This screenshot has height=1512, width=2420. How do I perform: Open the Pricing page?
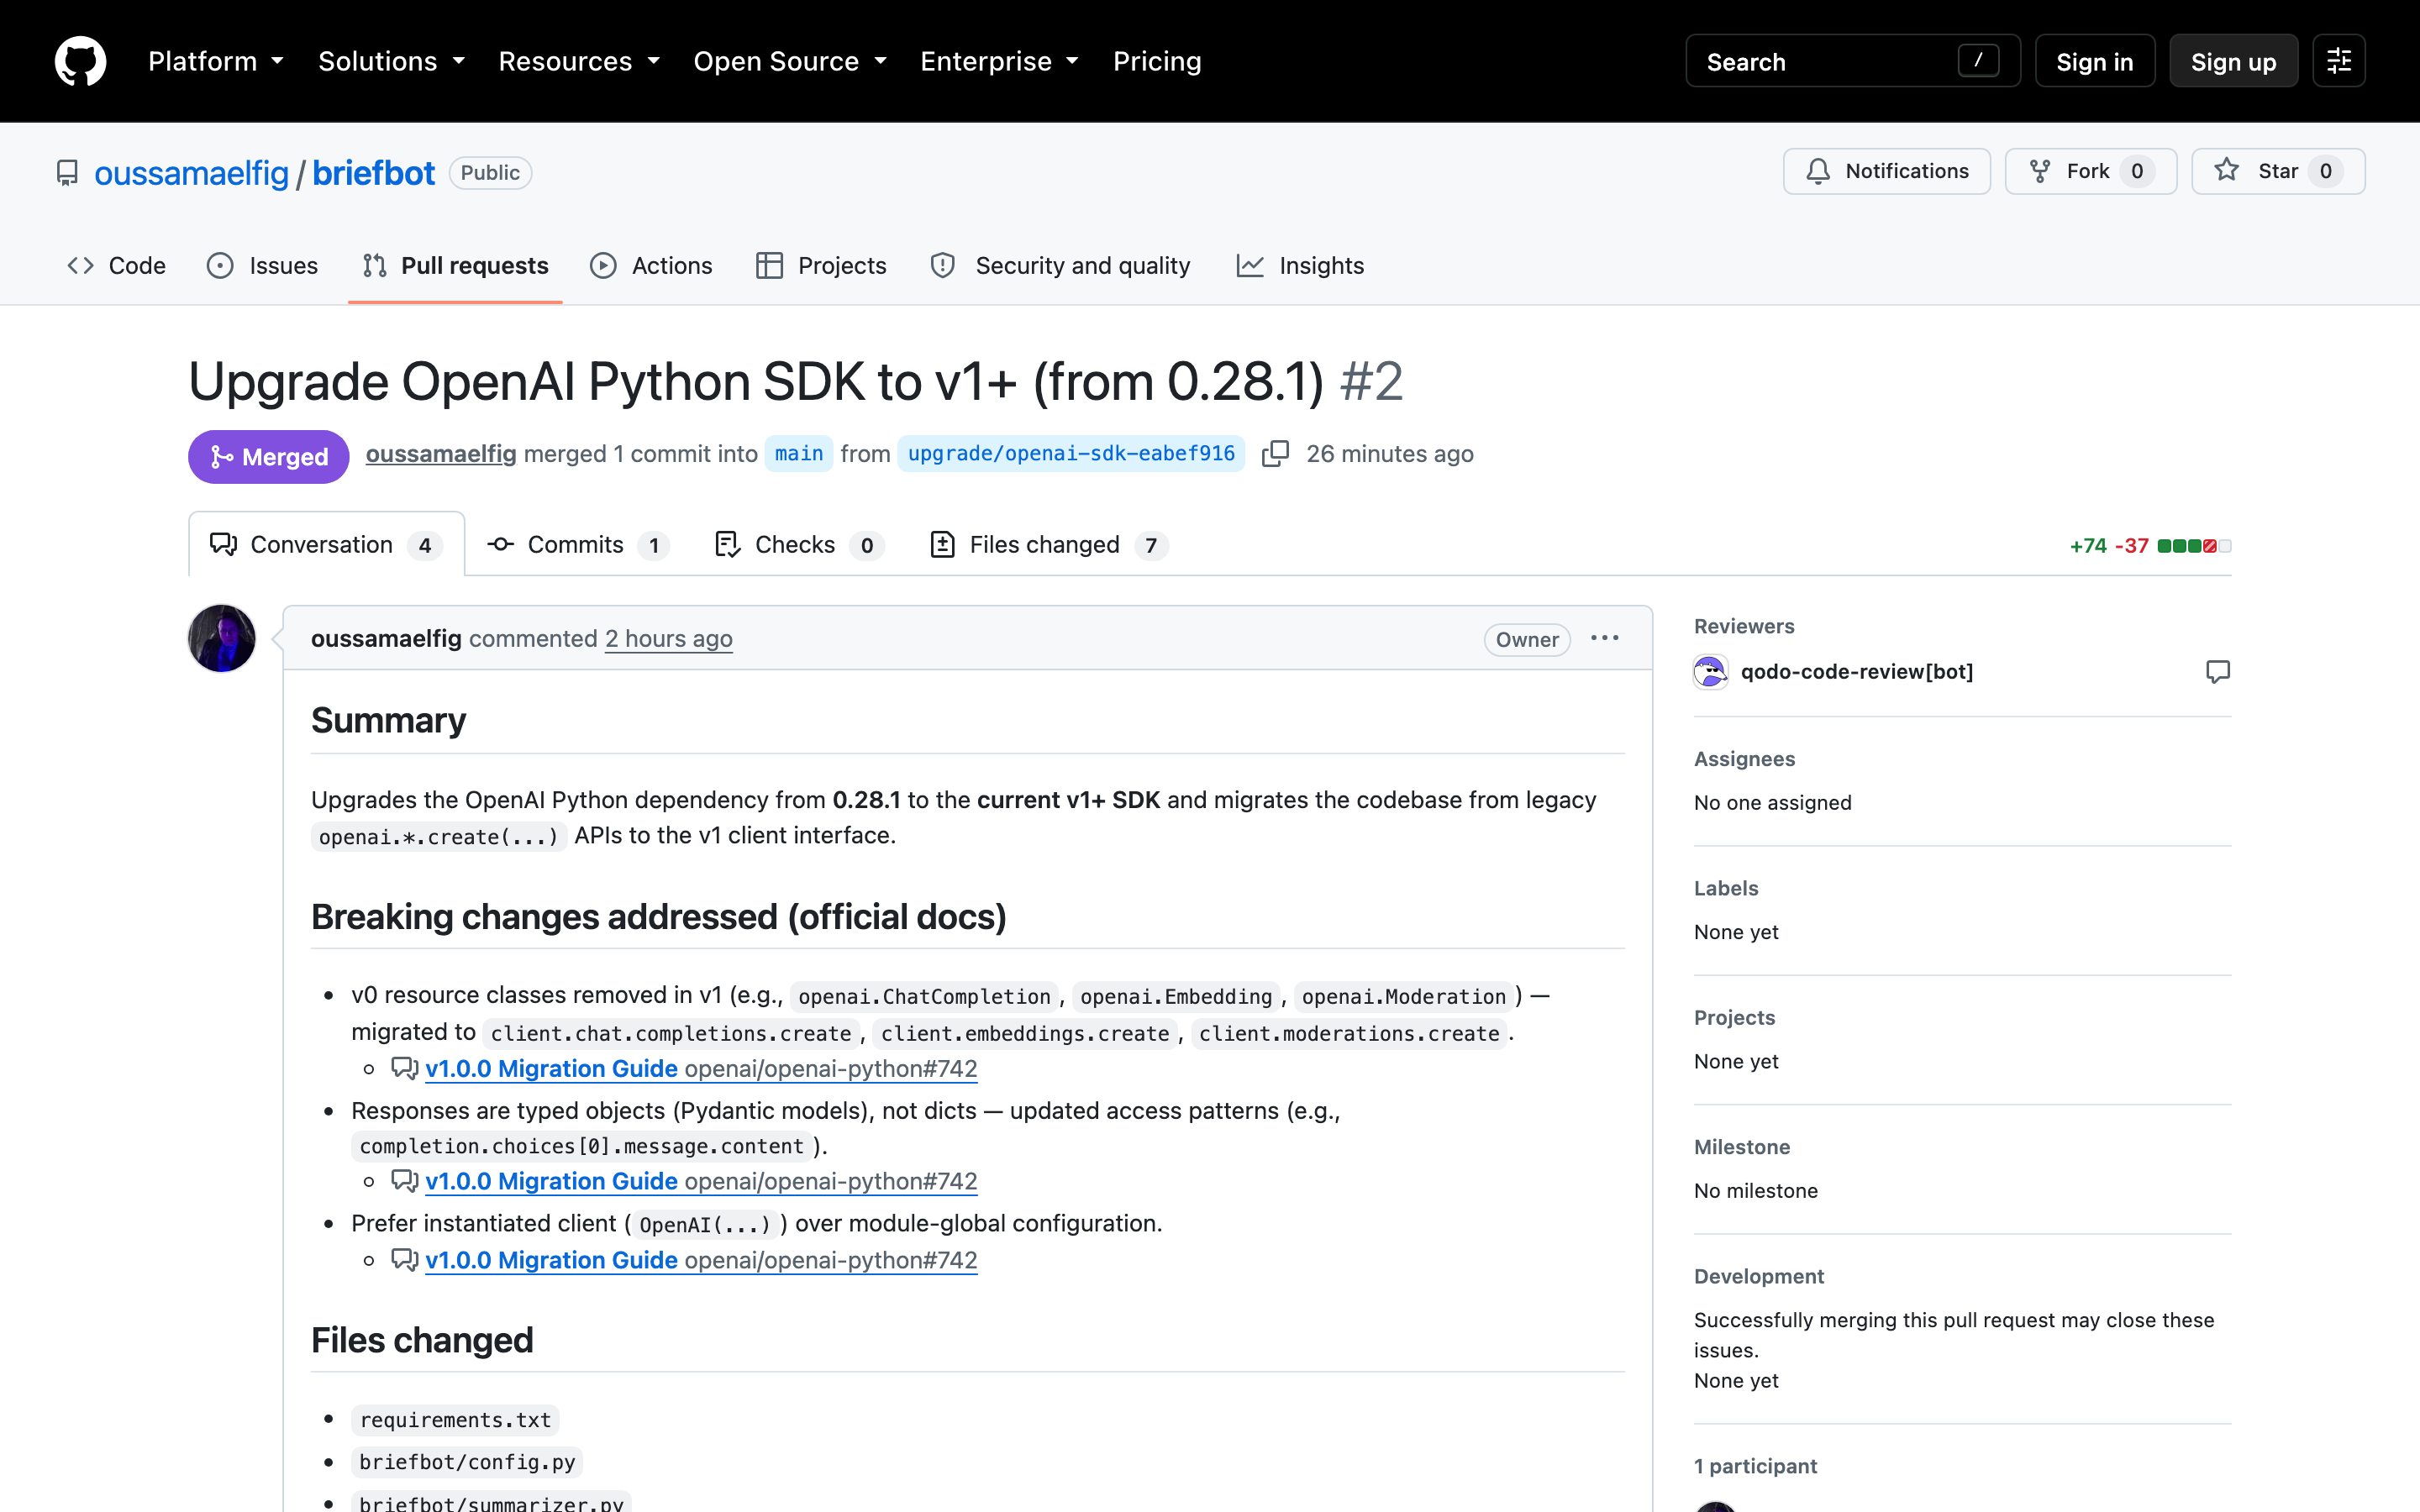[1157, 61]
